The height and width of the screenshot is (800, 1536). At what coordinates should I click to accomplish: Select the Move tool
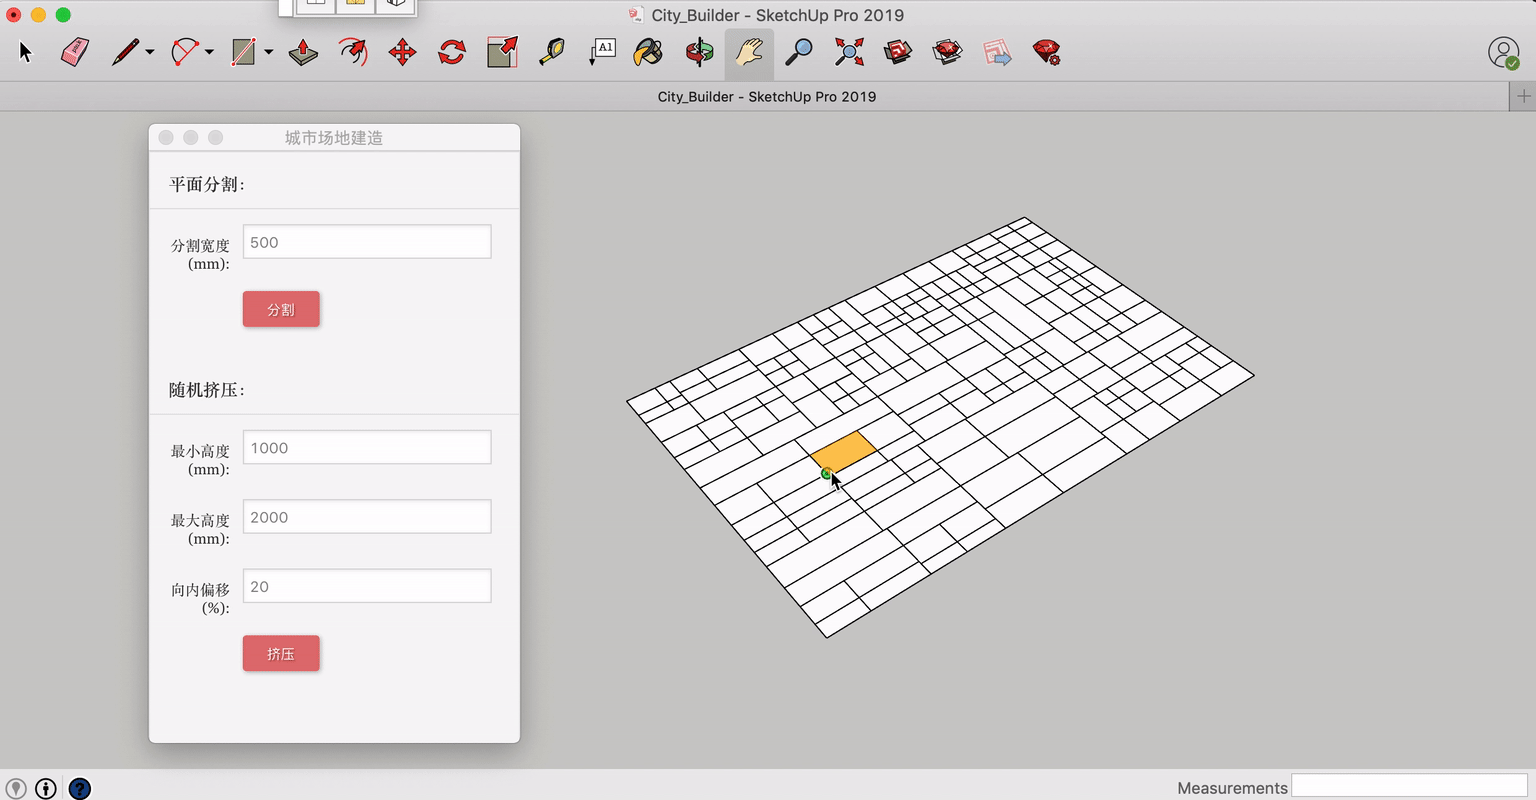click(402, 52)
